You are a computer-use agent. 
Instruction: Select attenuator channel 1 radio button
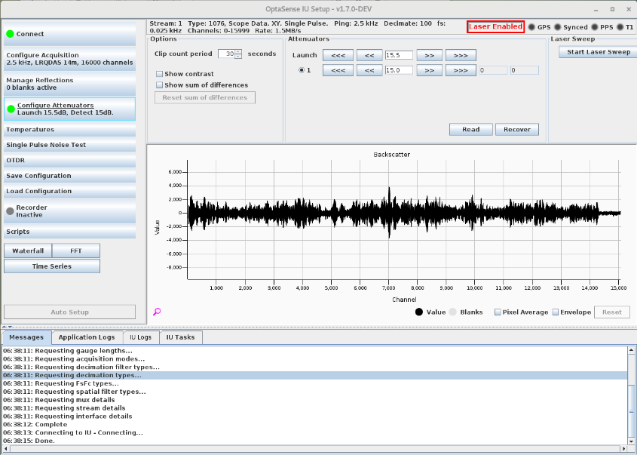[304, 71]
